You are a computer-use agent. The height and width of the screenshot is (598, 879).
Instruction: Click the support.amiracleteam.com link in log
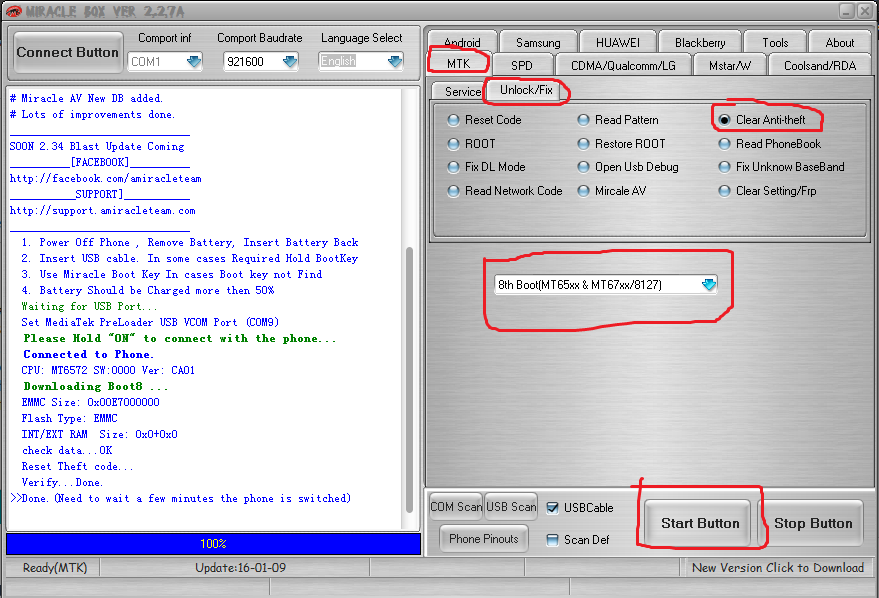tap(103, 210)
